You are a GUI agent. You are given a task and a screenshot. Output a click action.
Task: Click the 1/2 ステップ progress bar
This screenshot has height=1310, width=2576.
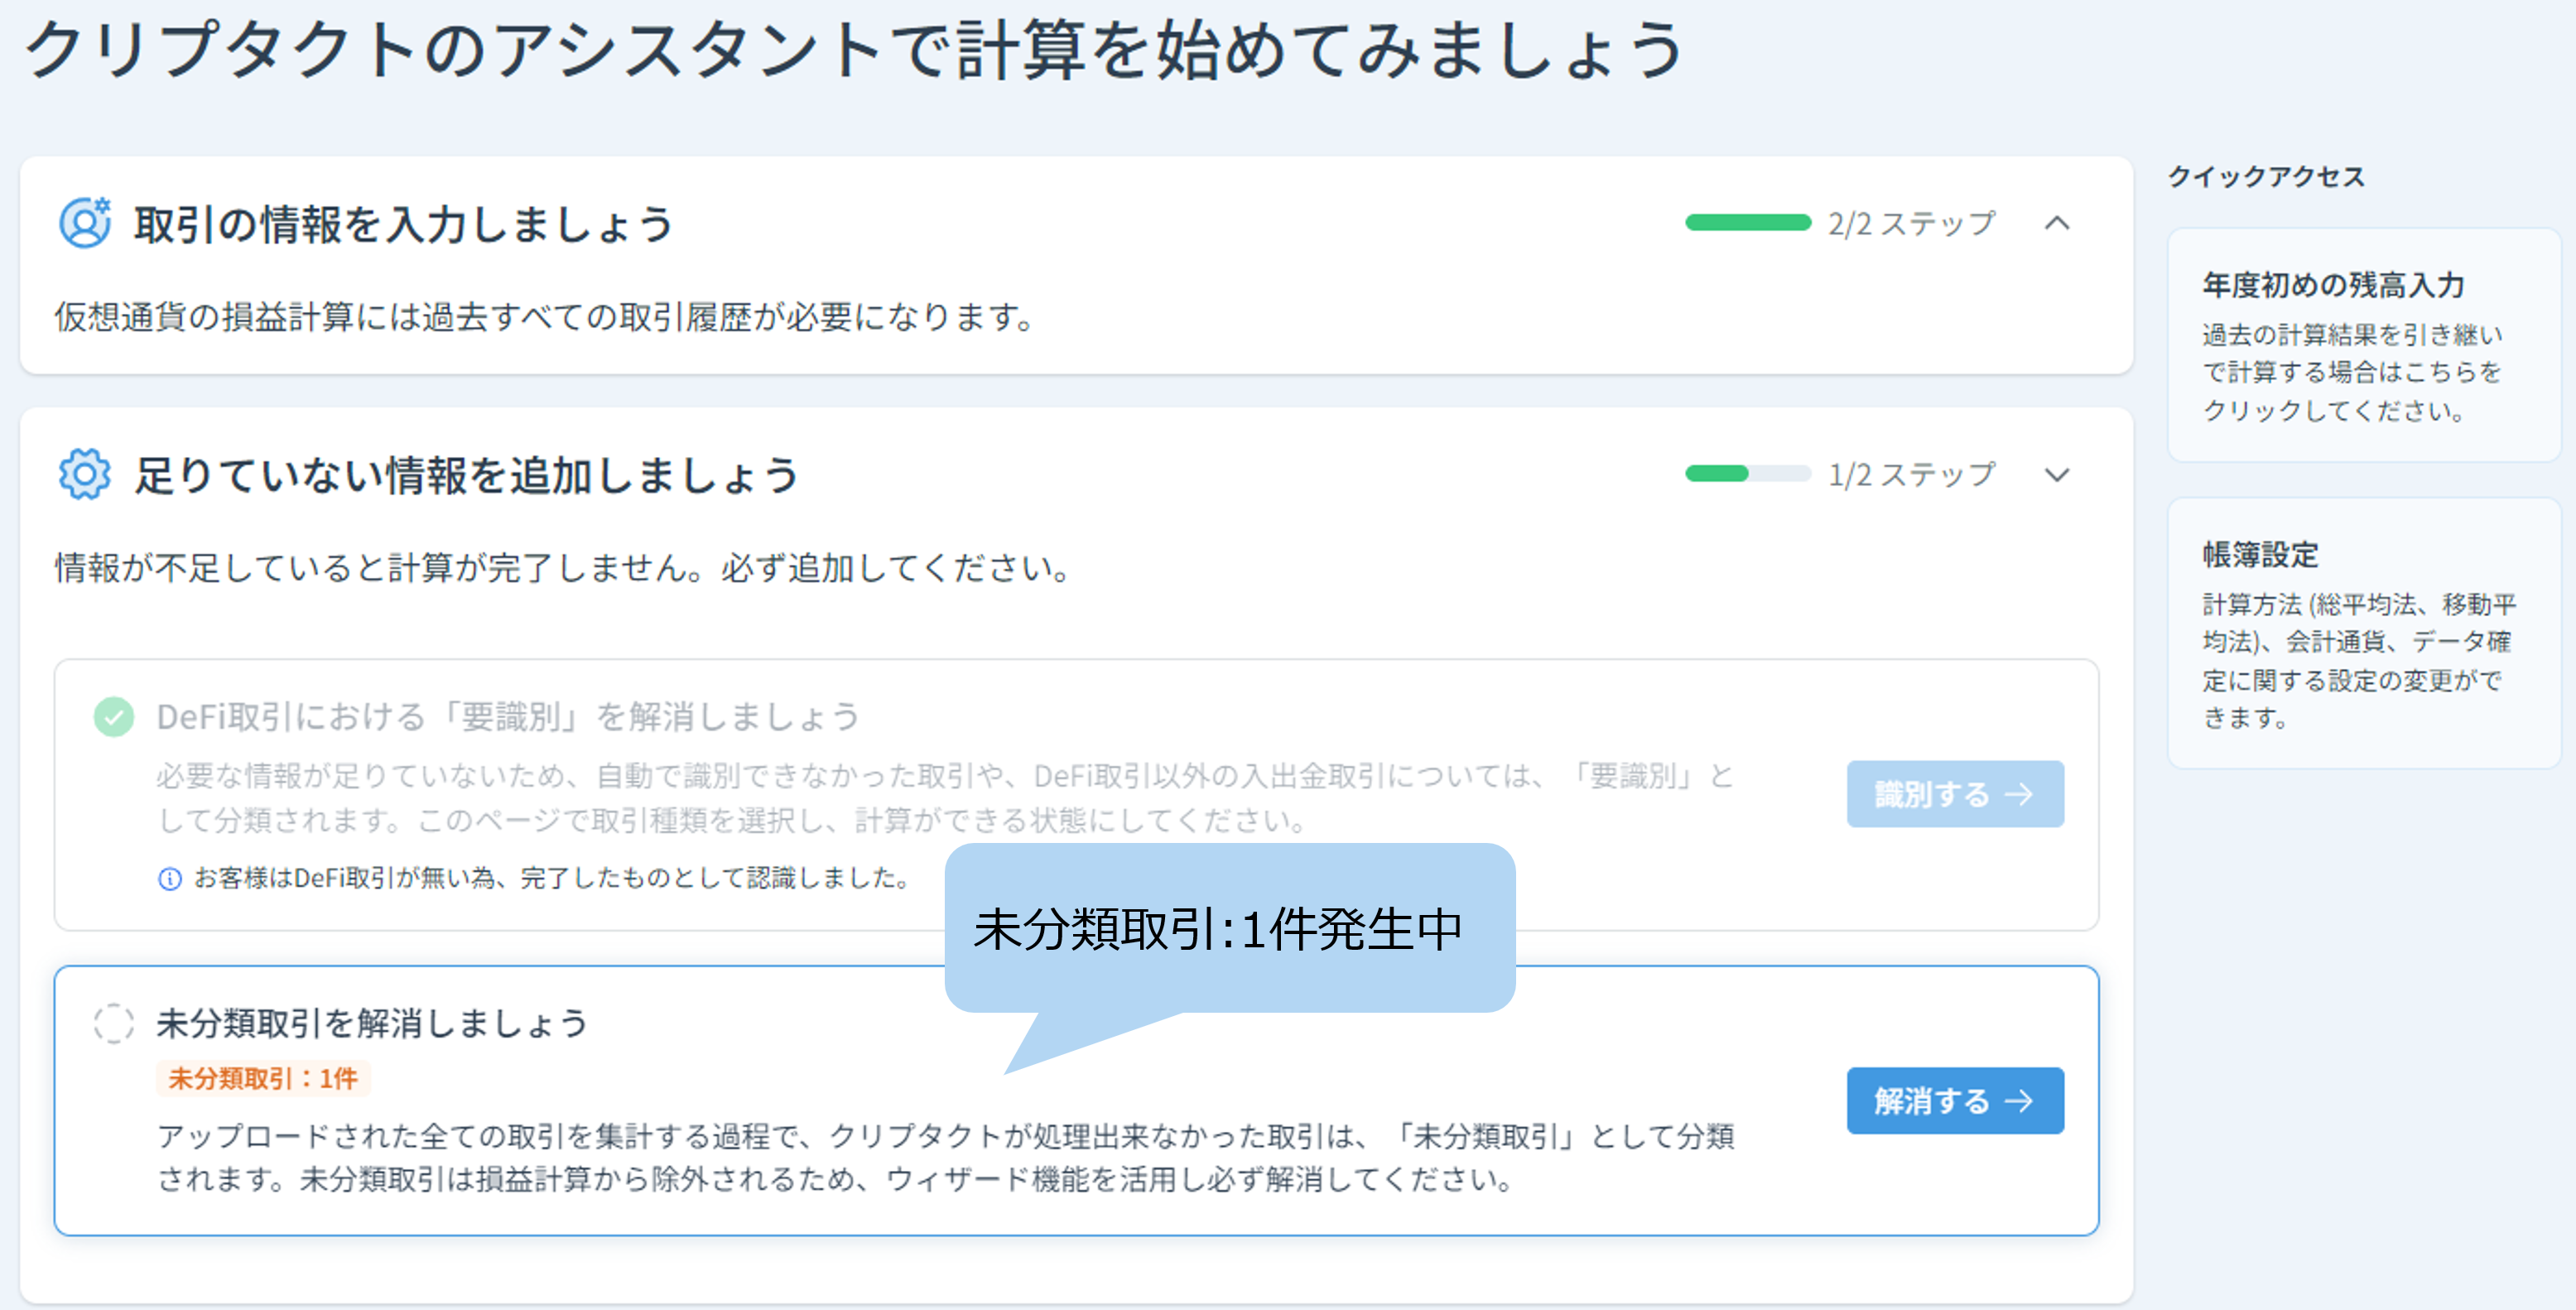tap(1748, 474)
